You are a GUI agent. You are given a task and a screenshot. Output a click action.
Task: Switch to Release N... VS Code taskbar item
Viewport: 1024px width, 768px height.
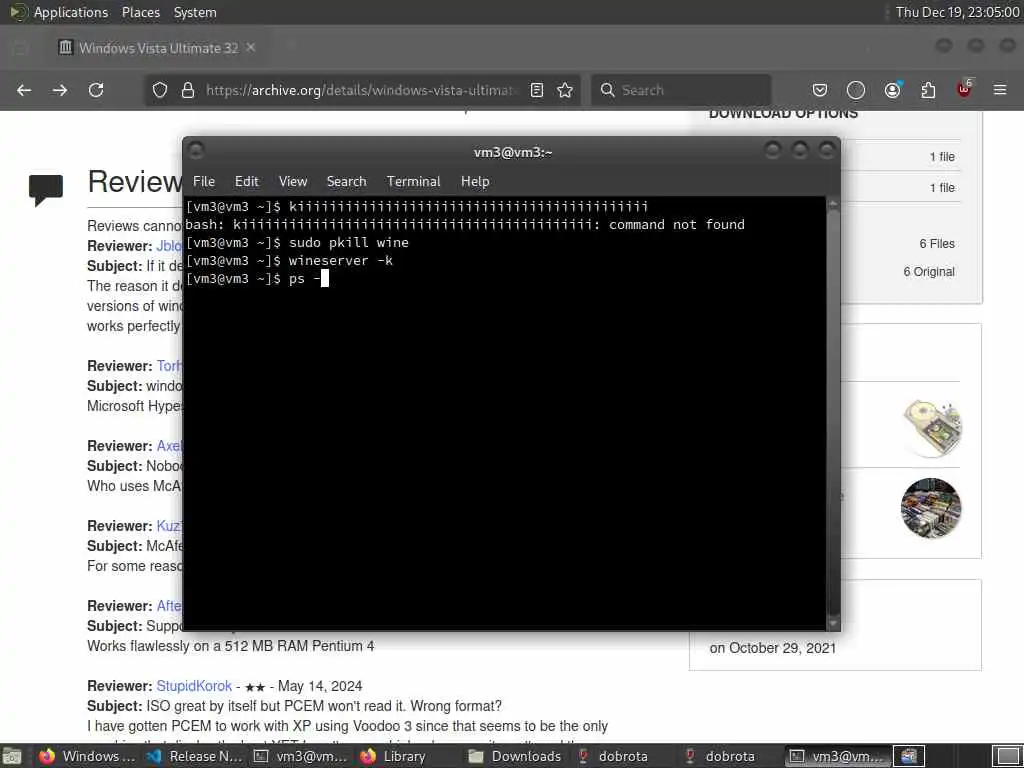pos(194,756)
